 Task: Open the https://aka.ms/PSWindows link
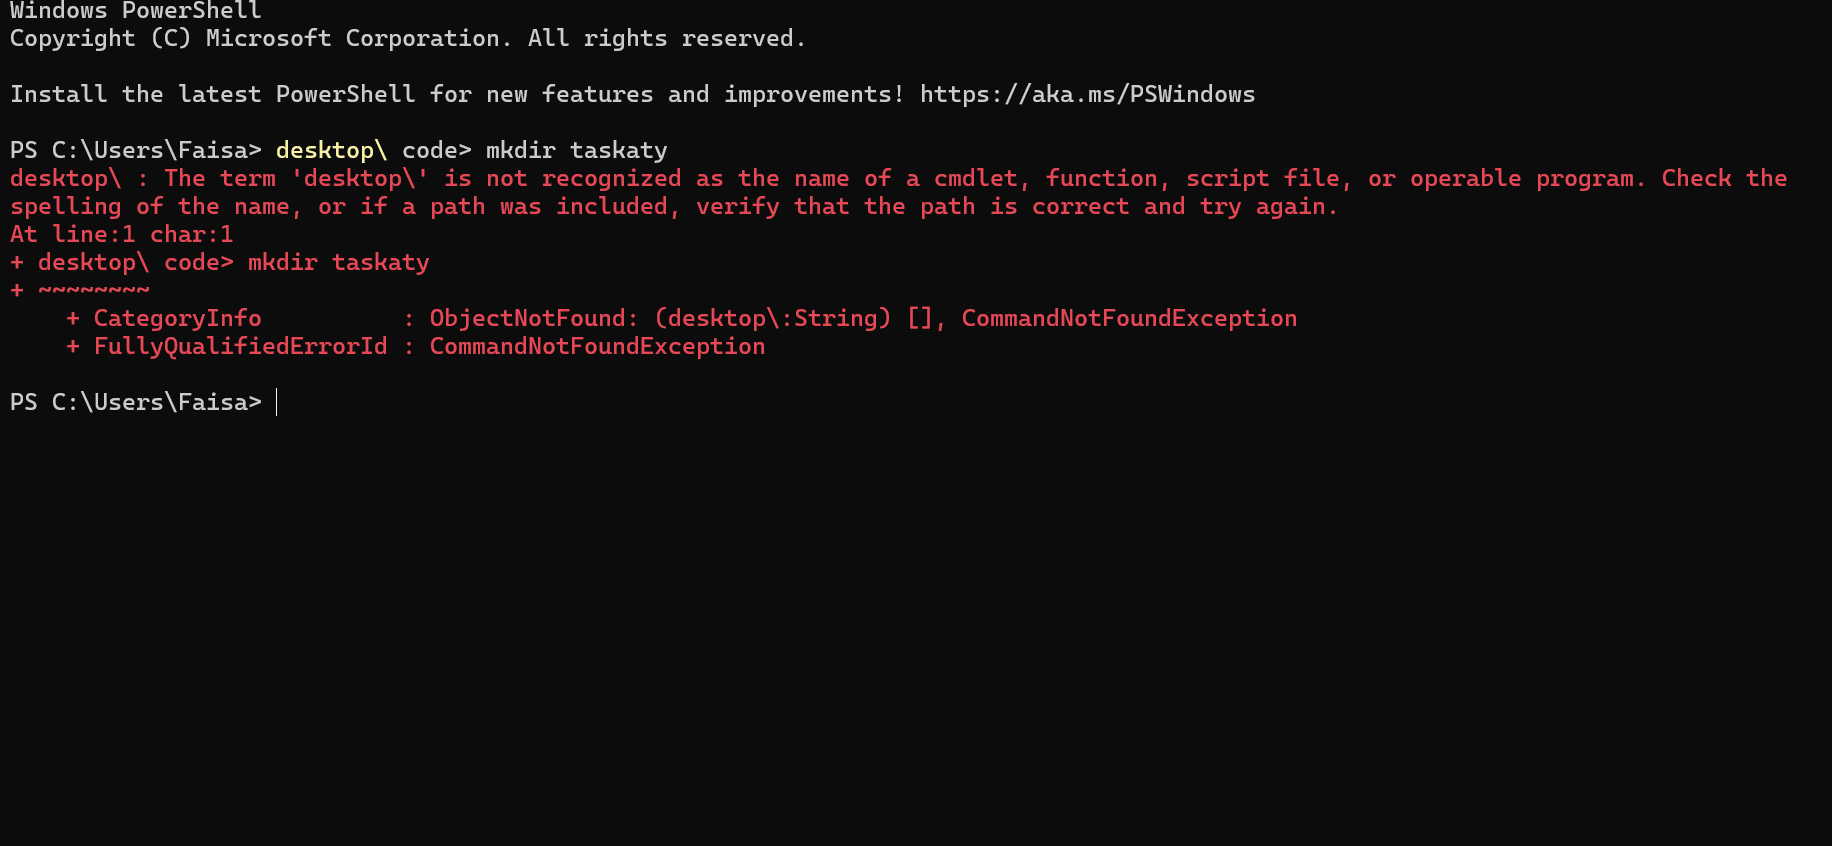point(1087,94)
